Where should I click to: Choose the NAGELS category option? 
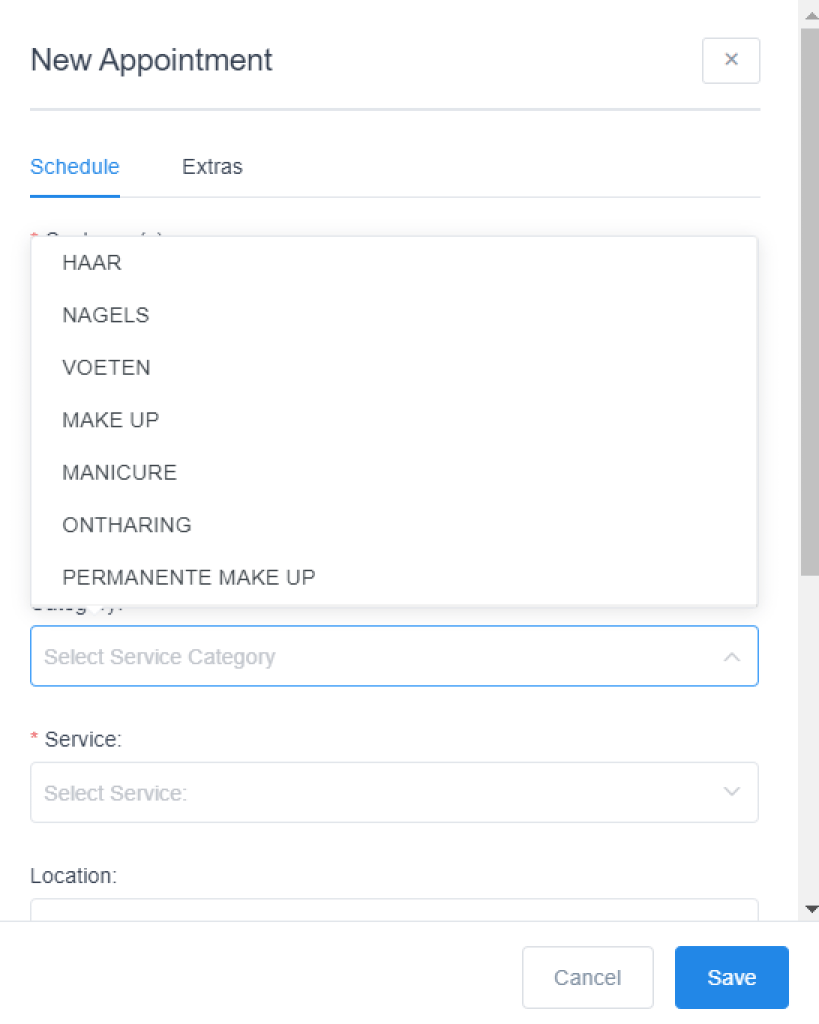pos(106,315)
